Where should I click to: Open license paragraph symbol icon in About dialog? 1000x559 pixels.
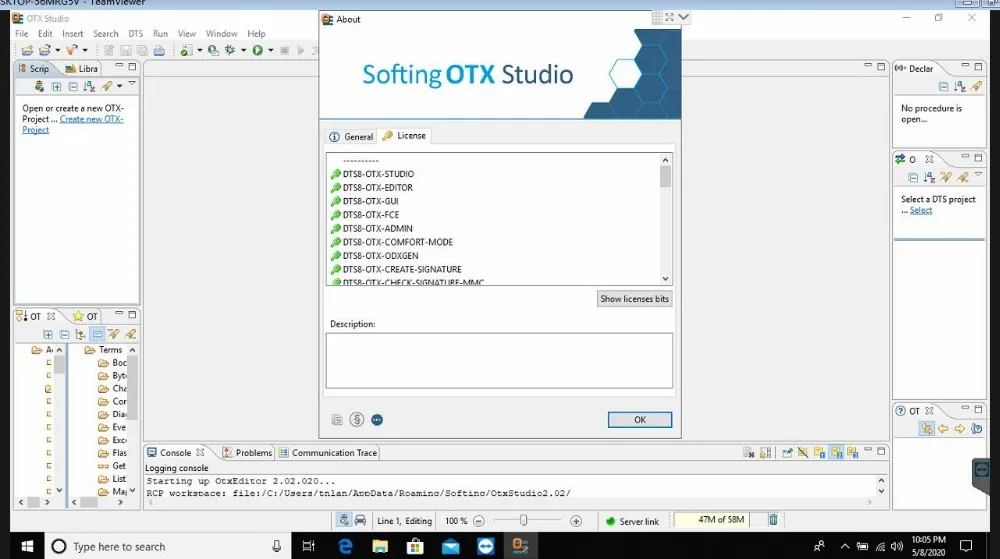(357, 419)
